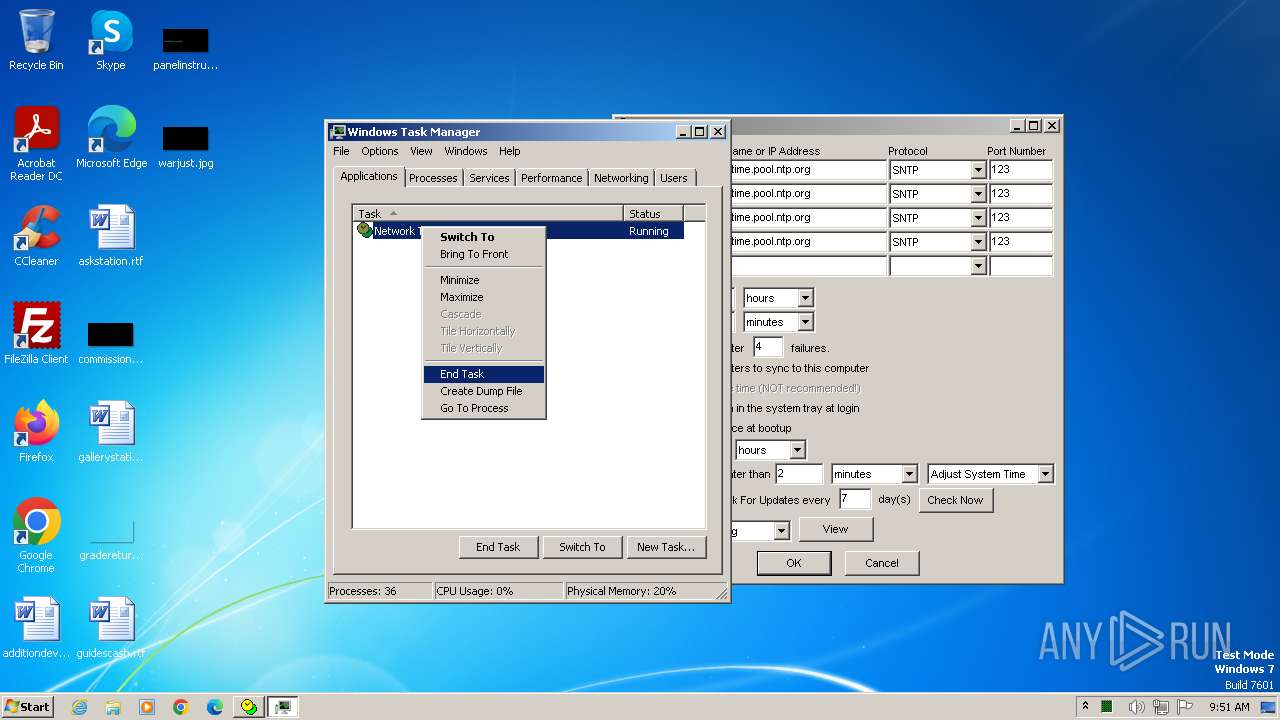Open guidescash.rtf document icon
This screenshot has width=1280, height=720.
tap(111, 628)
